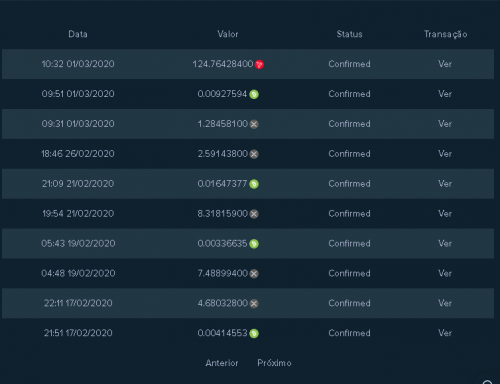Open Ver link for 09:31 01/03/2020 transaction
The width and height of the screenshot is (500, 384).
click(445, 124)
